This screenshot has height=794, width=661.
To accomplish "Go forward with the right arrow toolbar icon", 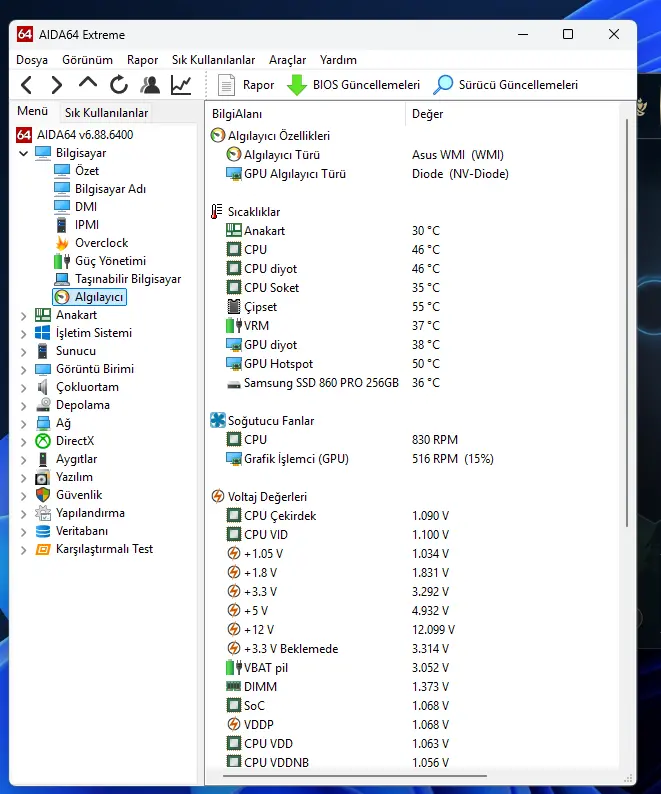I will coord(57,85).
